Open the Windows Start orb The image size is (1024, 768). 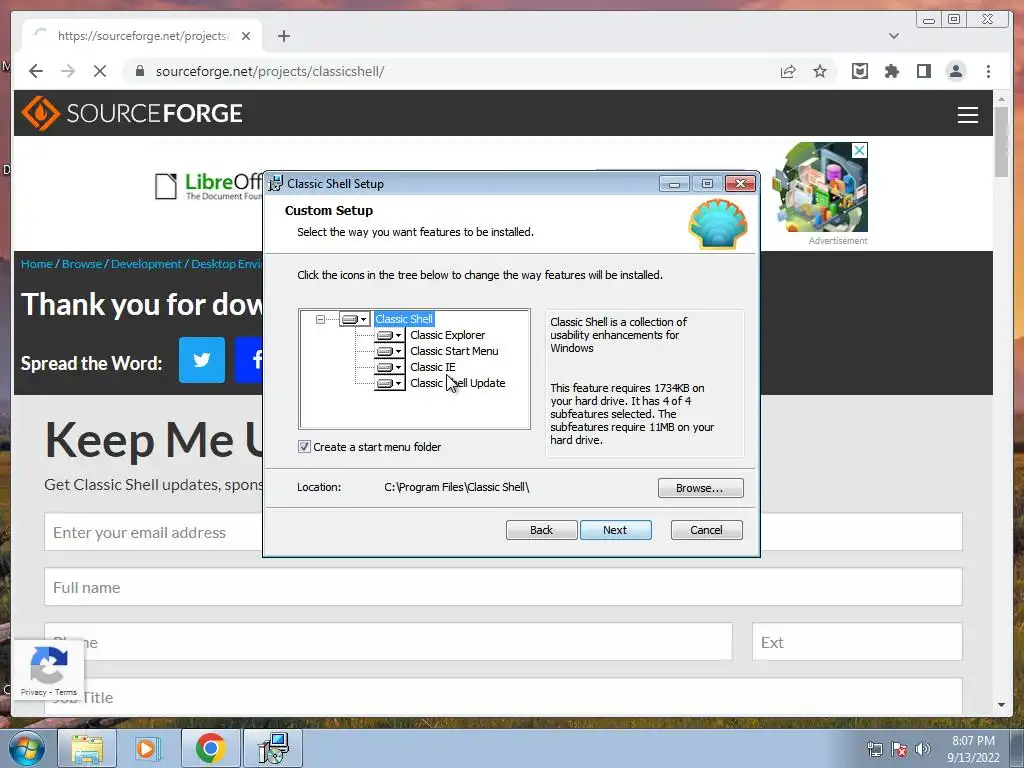point(26,748)
